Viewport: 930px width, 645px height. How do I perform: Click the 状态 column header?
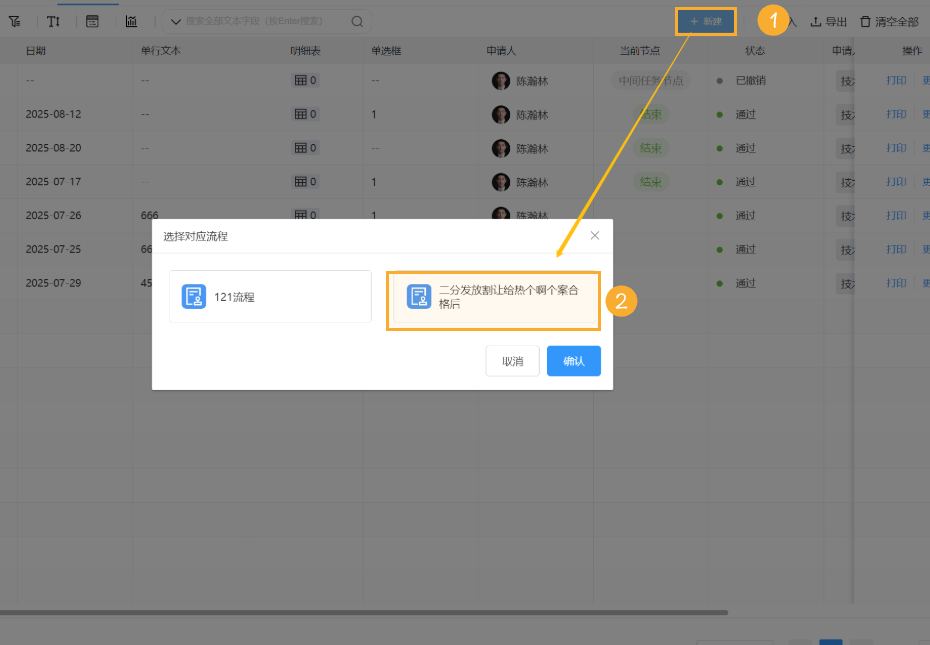755,50
